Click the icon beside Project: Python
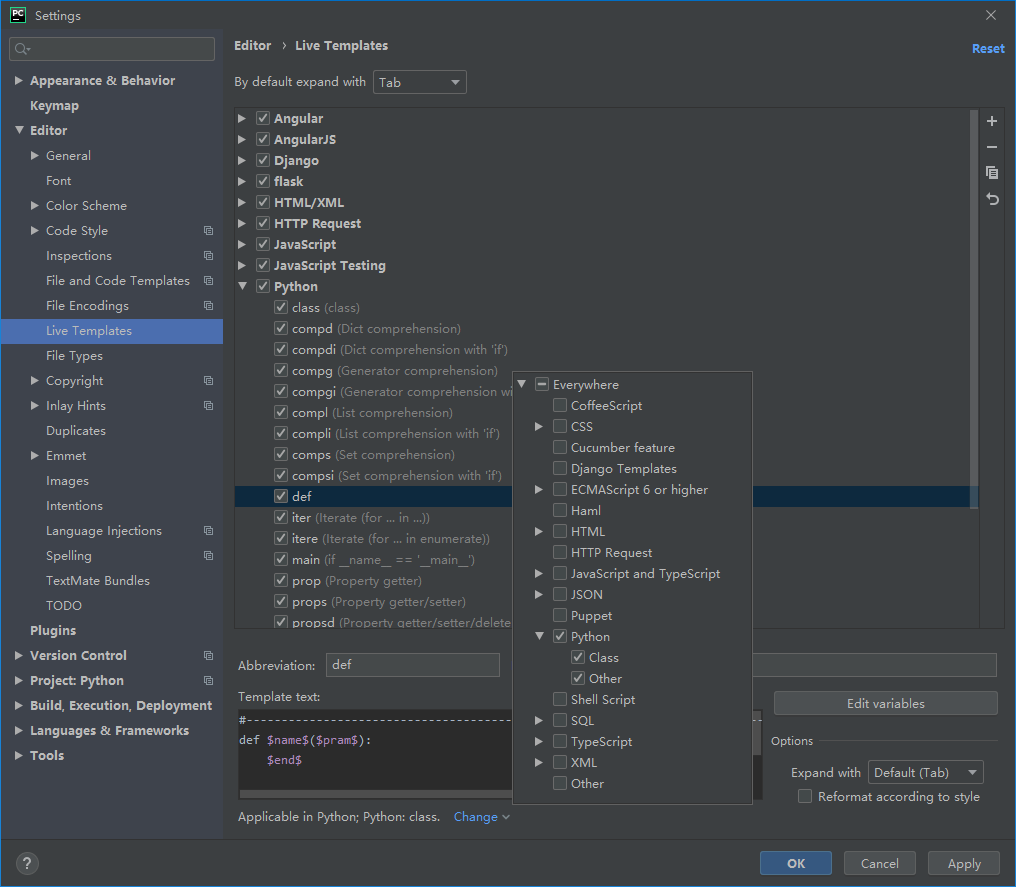Screen dimensions: 1016x887 click(x=208, y=681)
